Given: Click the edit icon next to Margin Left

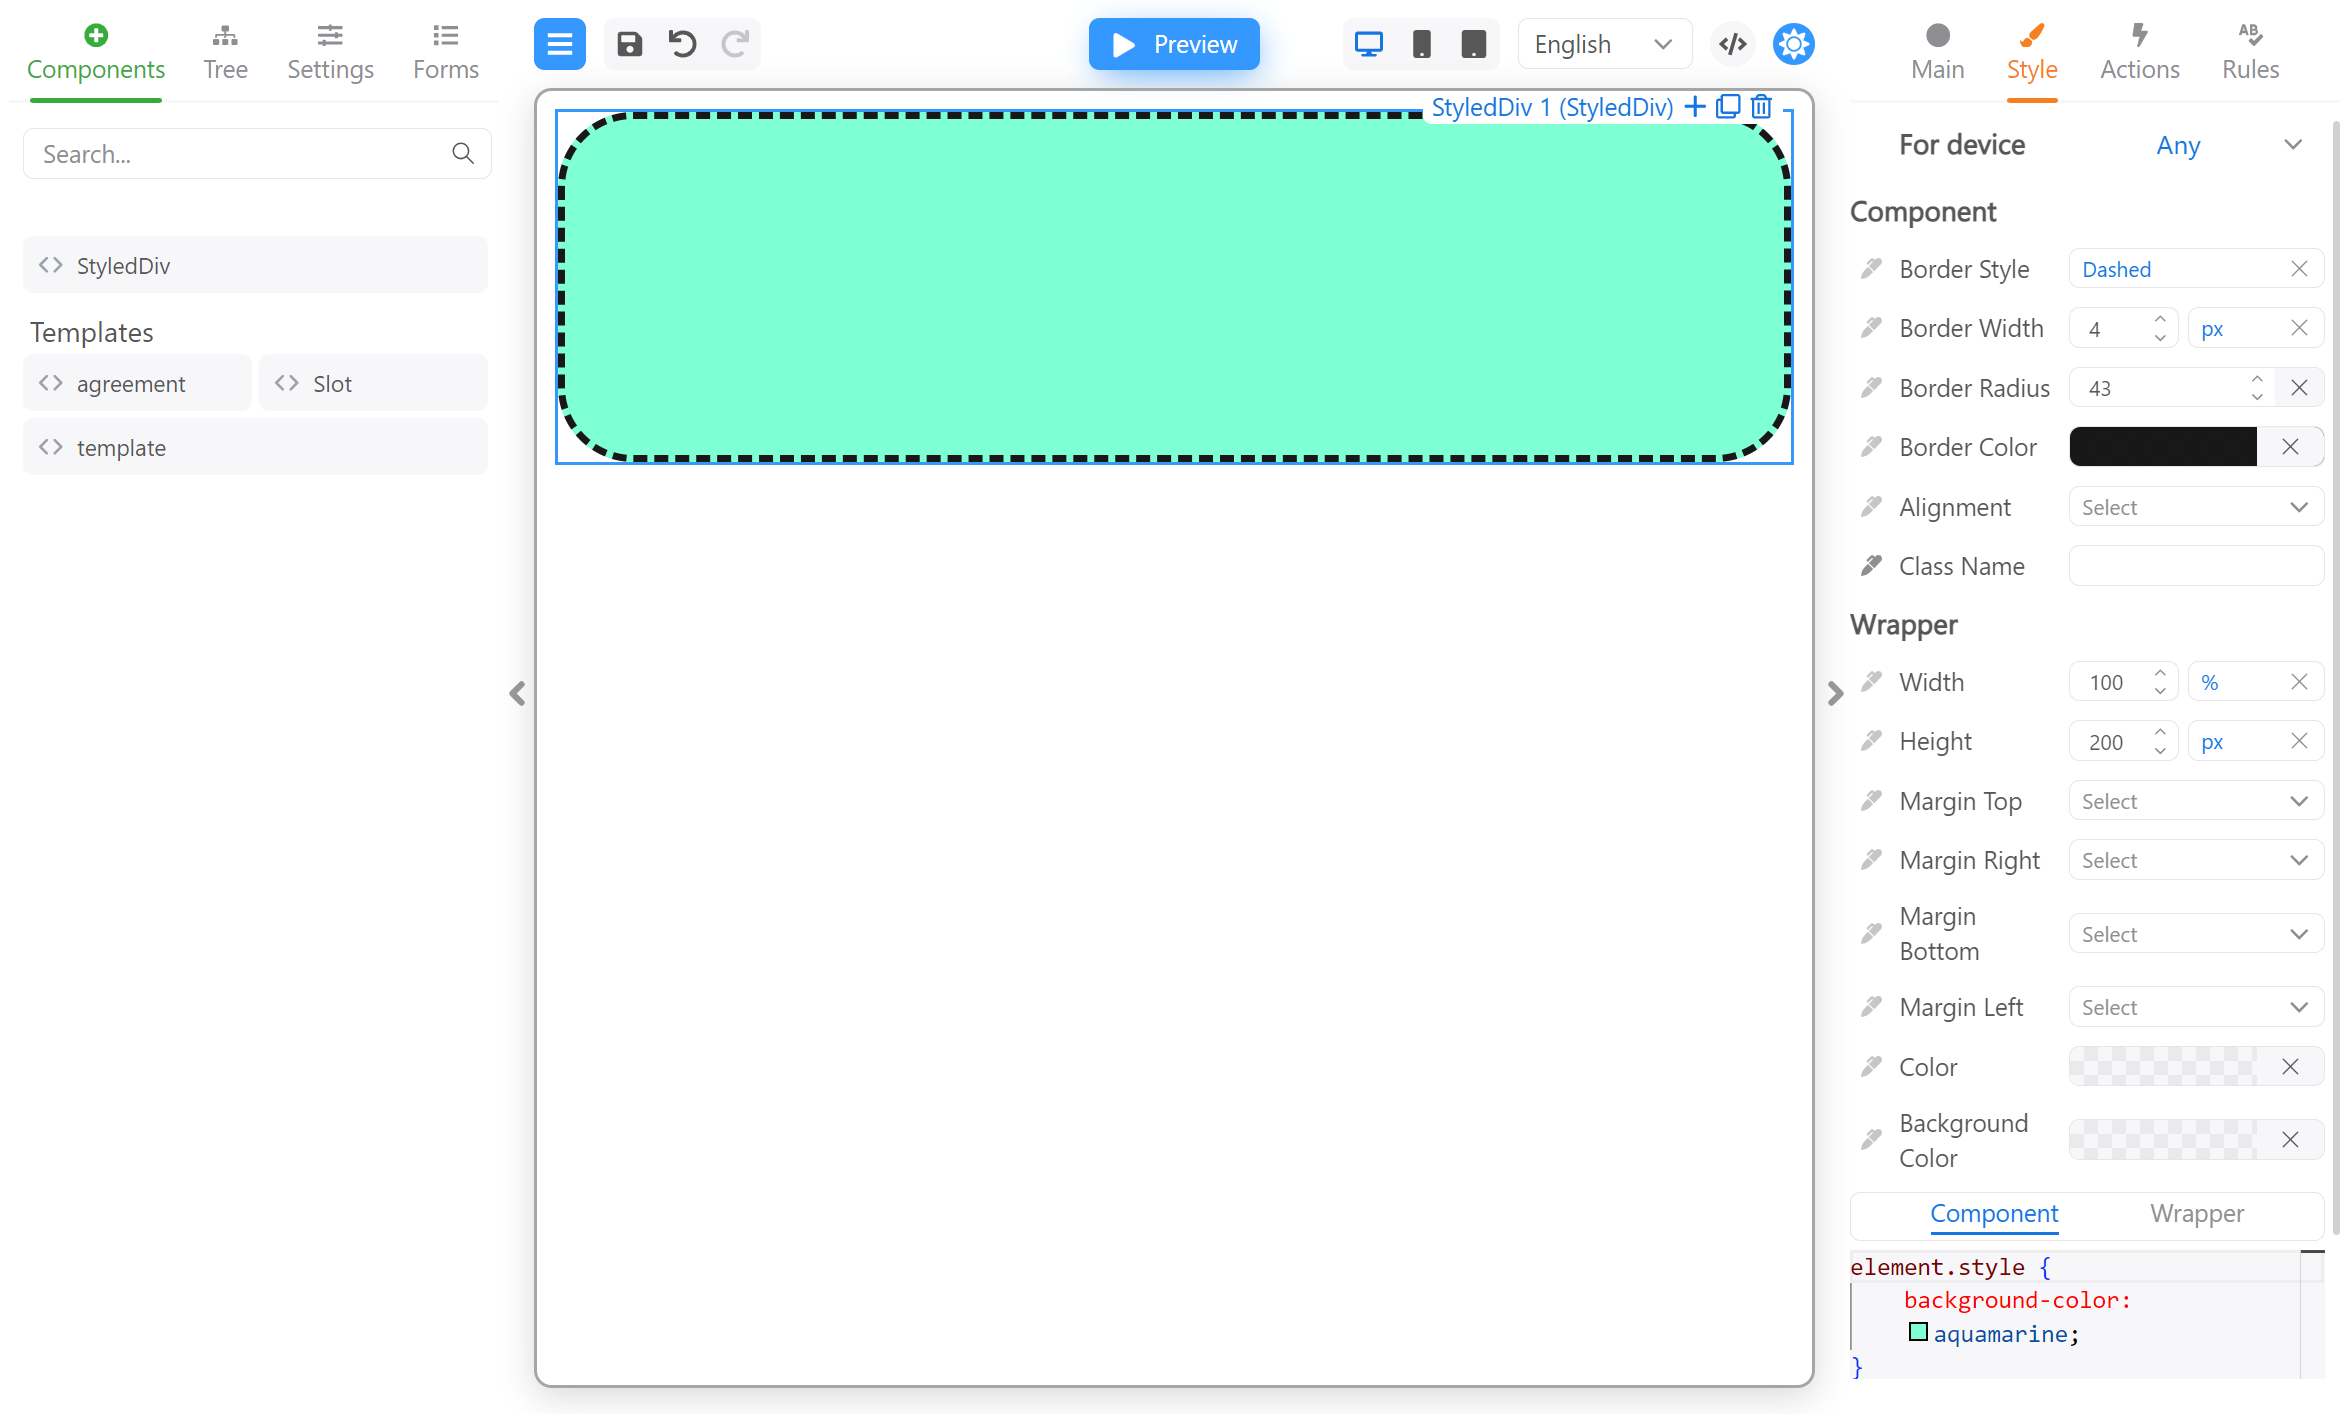Looking at the screenshot, I should [1871, 1006].
